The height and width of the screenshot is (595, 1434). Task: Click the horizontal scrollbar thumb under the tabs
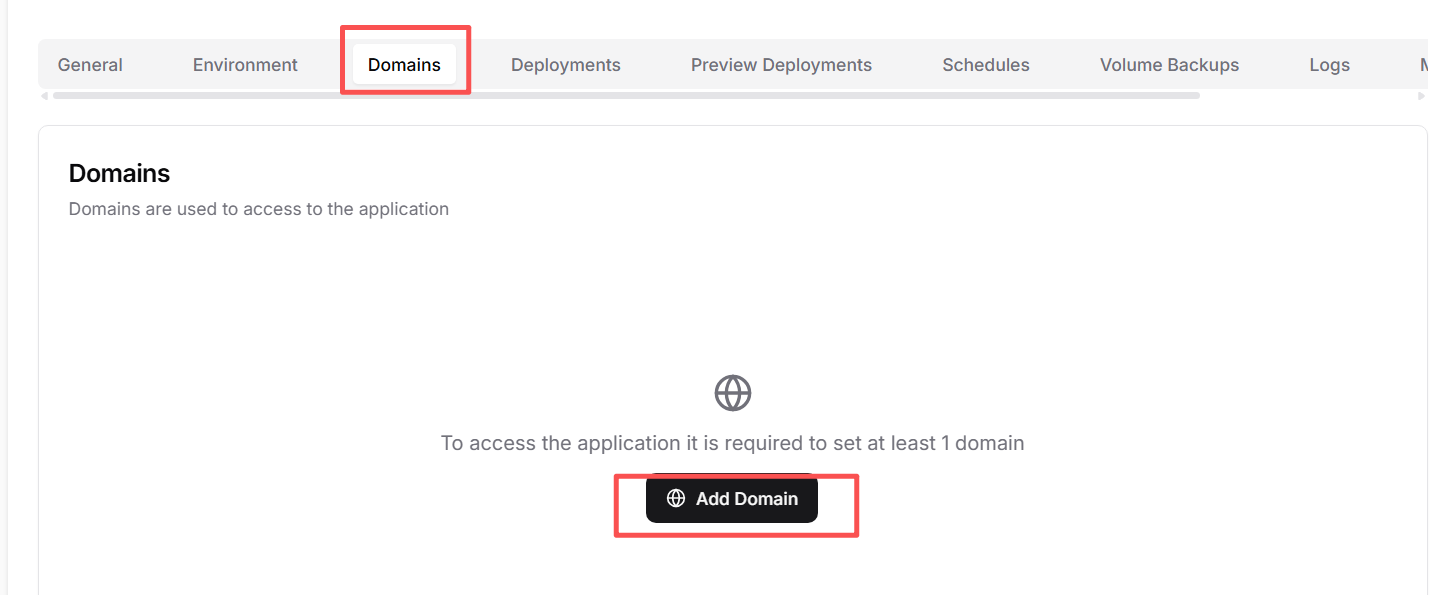[625, 96]
